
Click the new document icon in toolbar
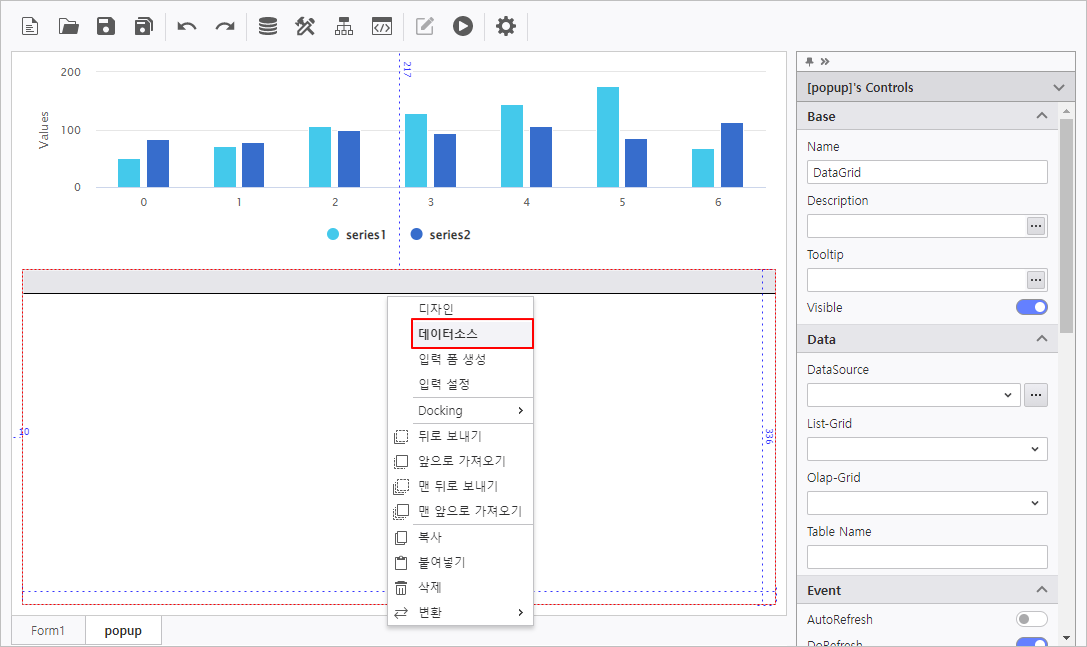30,27
